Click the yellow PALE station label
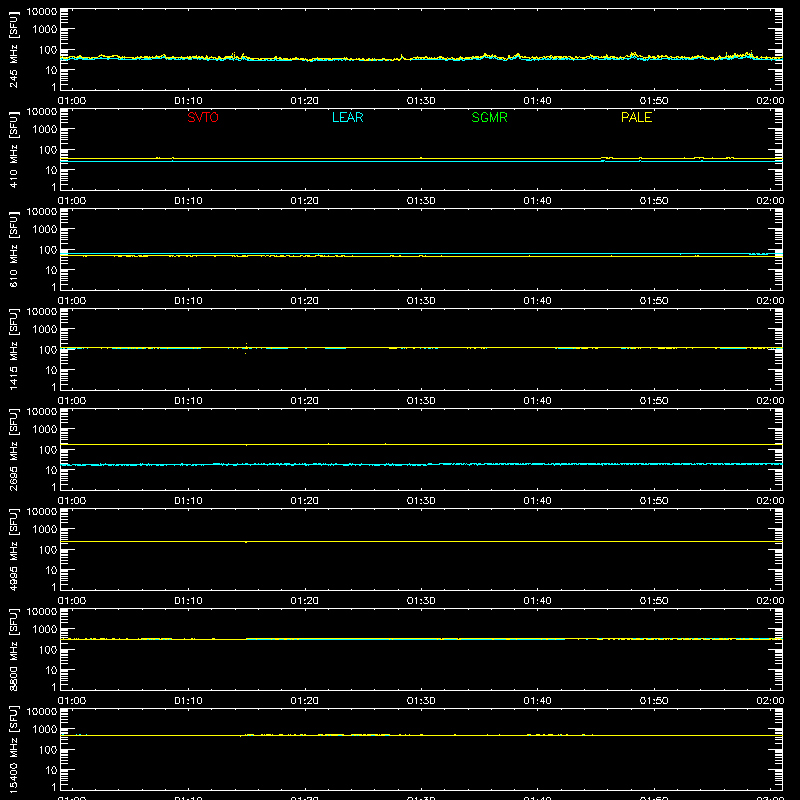 tap(636, 117)
